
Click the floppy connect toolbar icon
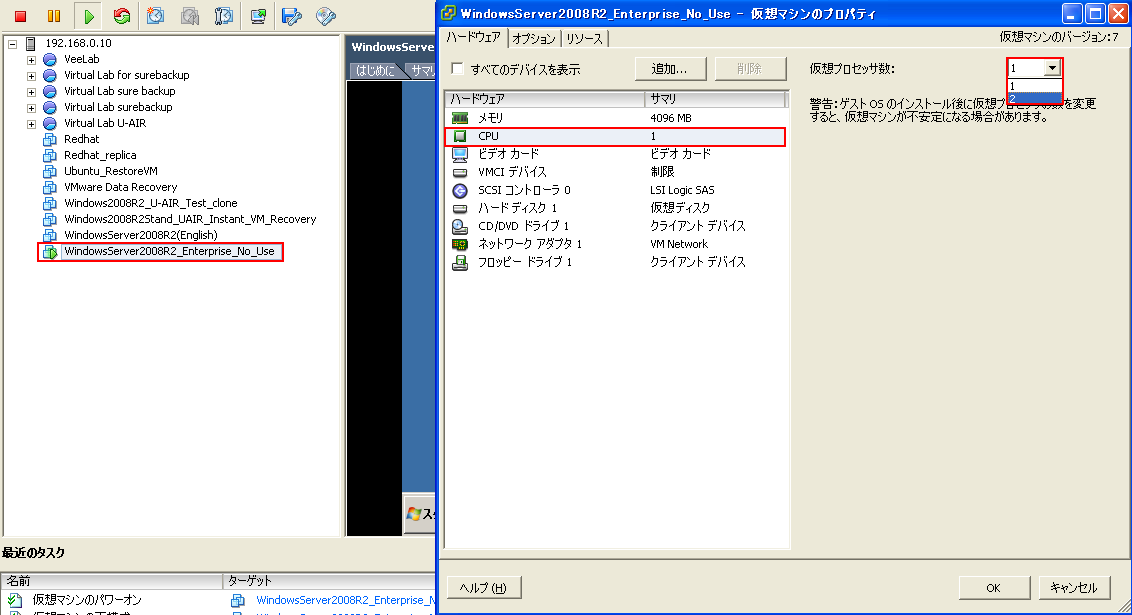(292, 16)
